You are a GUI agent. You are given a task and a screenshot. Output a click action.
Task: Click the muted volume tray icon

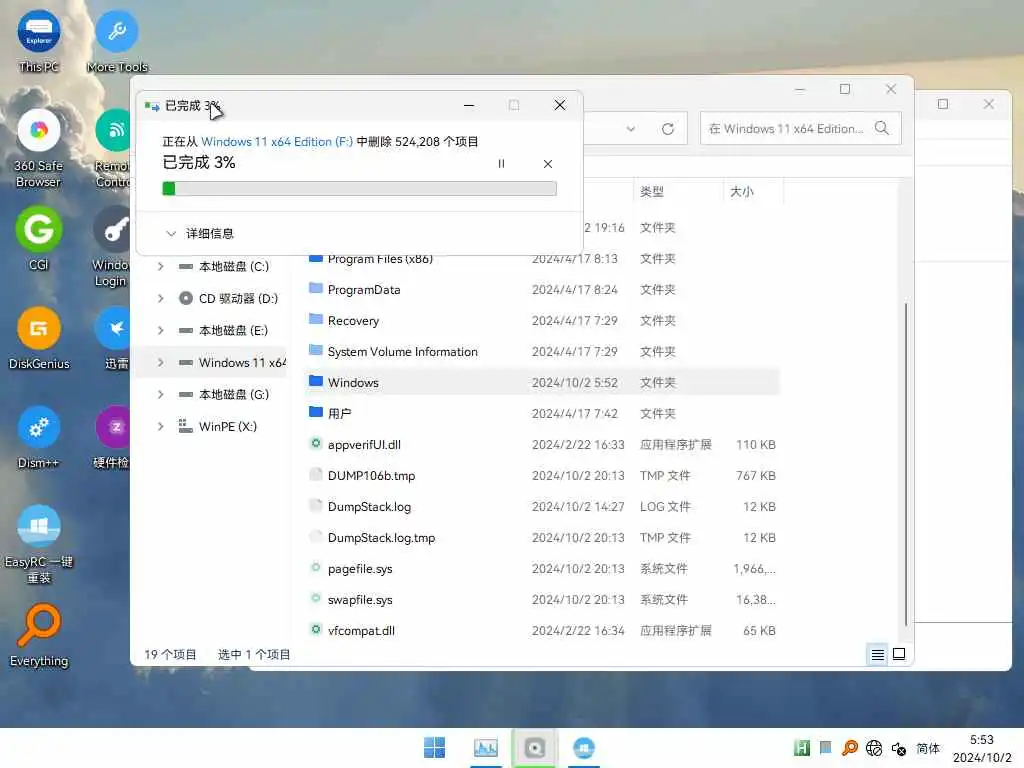tap(899, 748)
